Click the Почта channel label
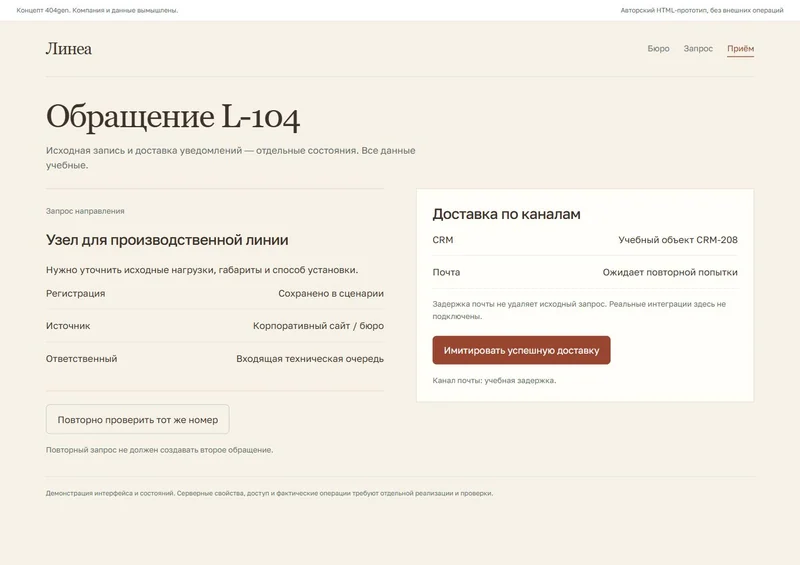The height and width of the screenshot is (565, 800). pos(446,273)
